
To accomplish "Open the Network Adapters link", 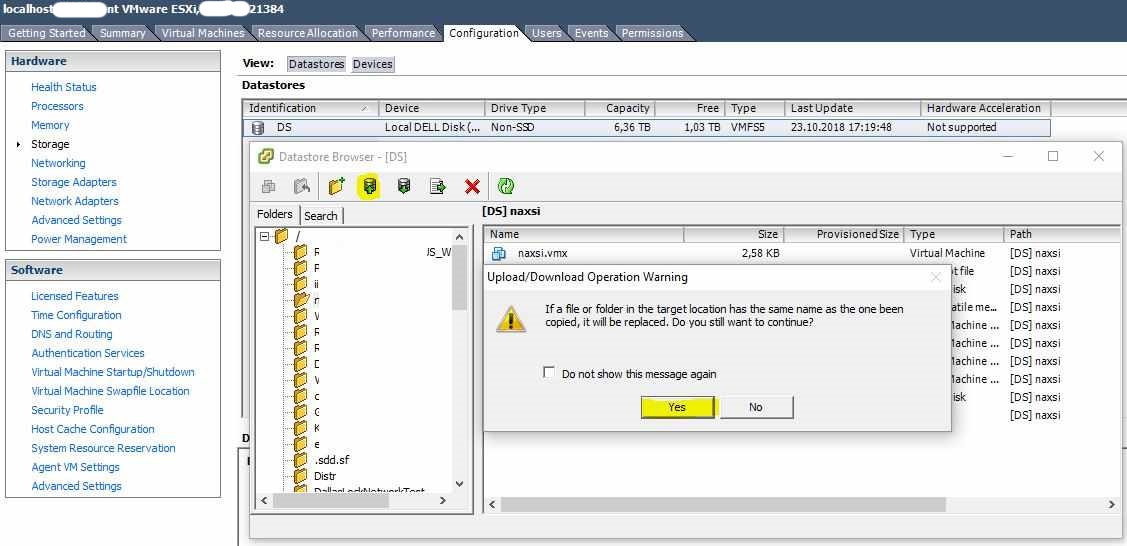I will 75,201.
